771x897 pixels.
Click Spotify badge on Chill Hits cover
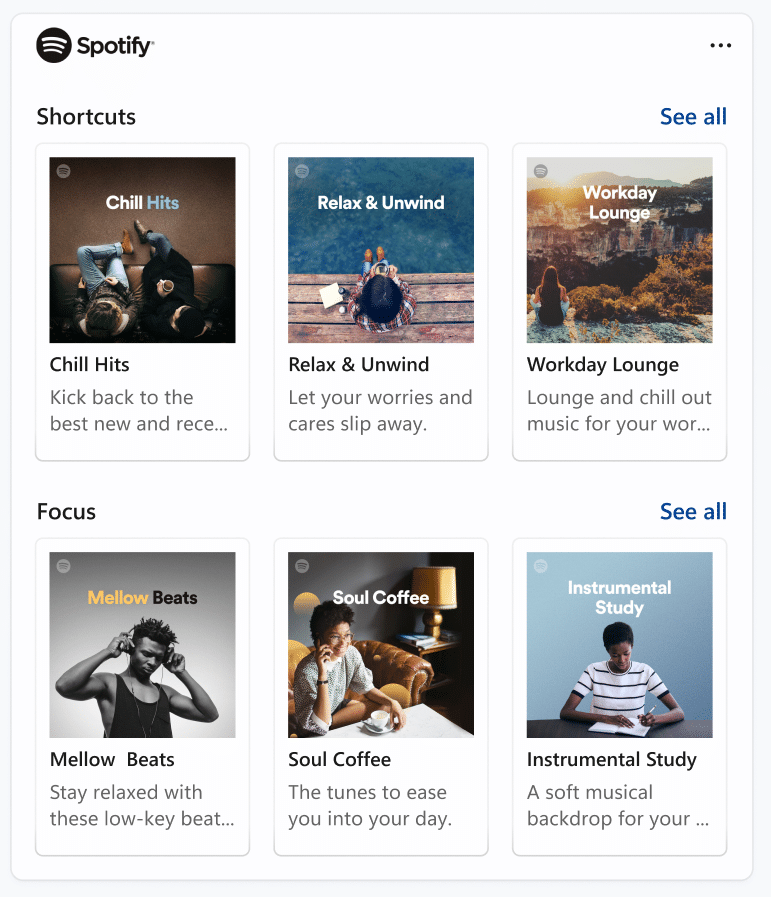click(63, 171)
